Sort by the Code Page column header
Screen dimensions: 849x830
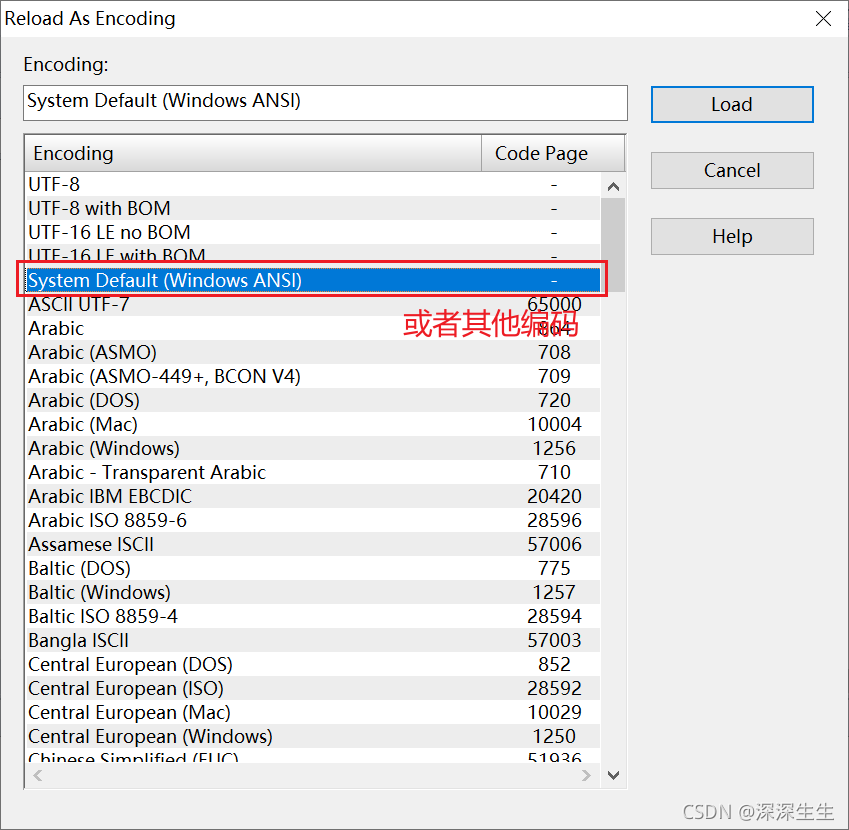click(x=553, y=154)
